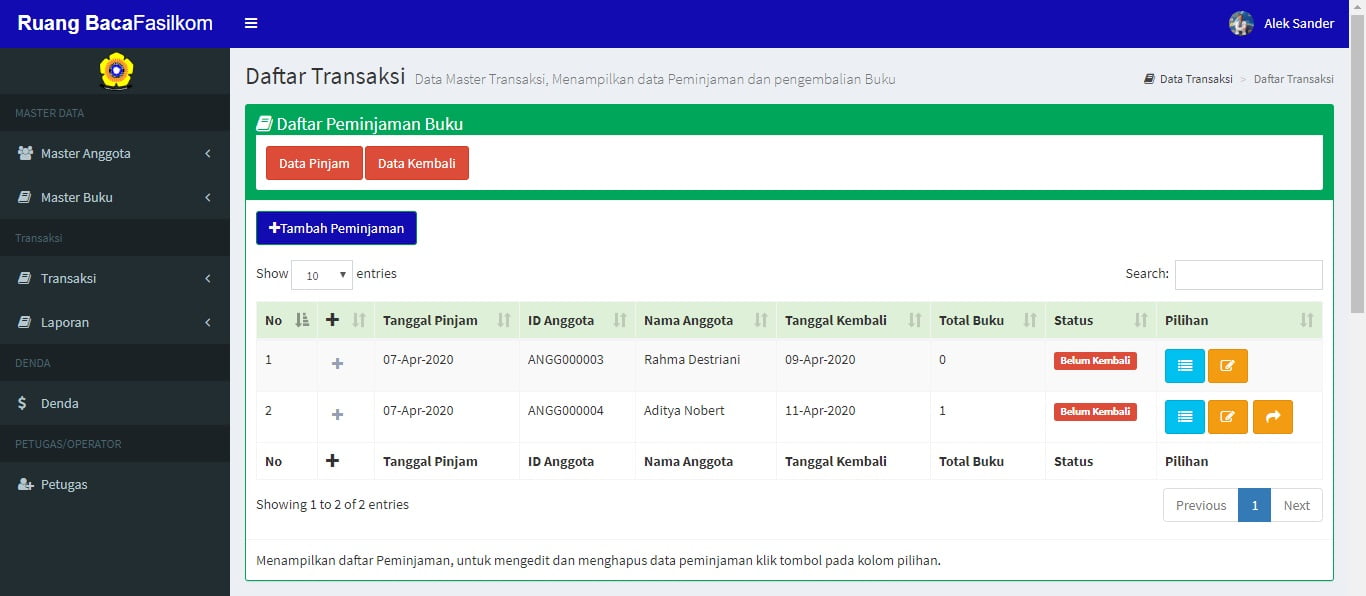Expand the Laporan submenu chevron
This screenshot has width=1366, height=596.
tap(207, 322)
